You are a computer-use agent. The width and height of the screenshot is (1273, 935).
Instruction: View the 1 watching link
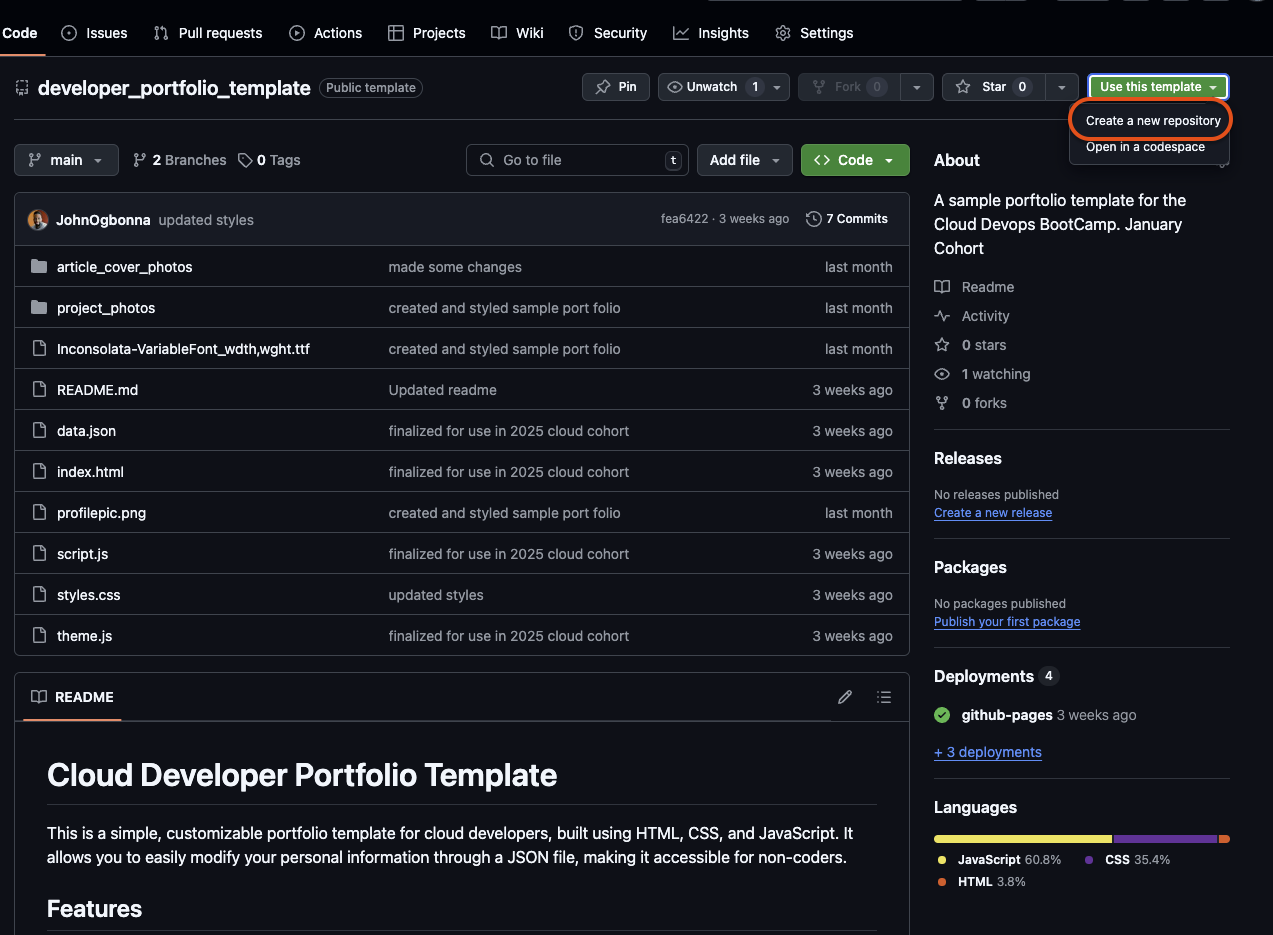pos(982,374)
